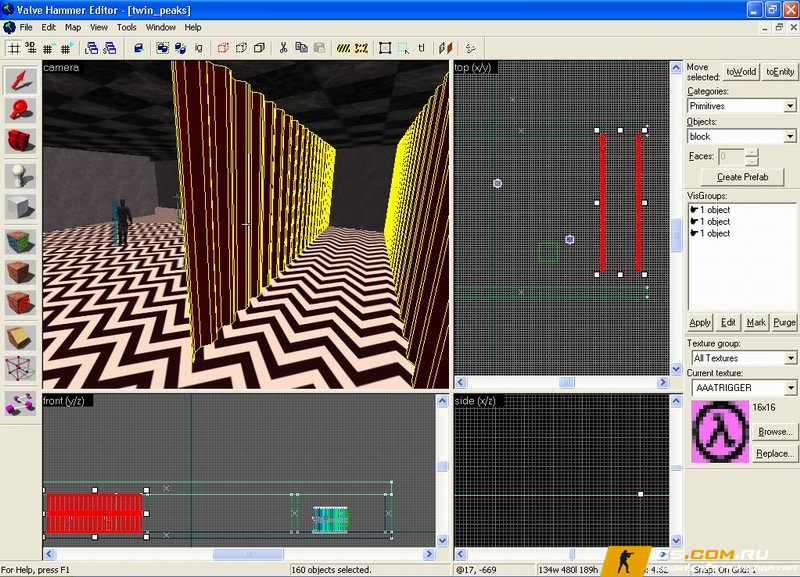The width and height of the screenshot is (800, 577).
Task: Open the Window menu
Action: click(161, 27)
